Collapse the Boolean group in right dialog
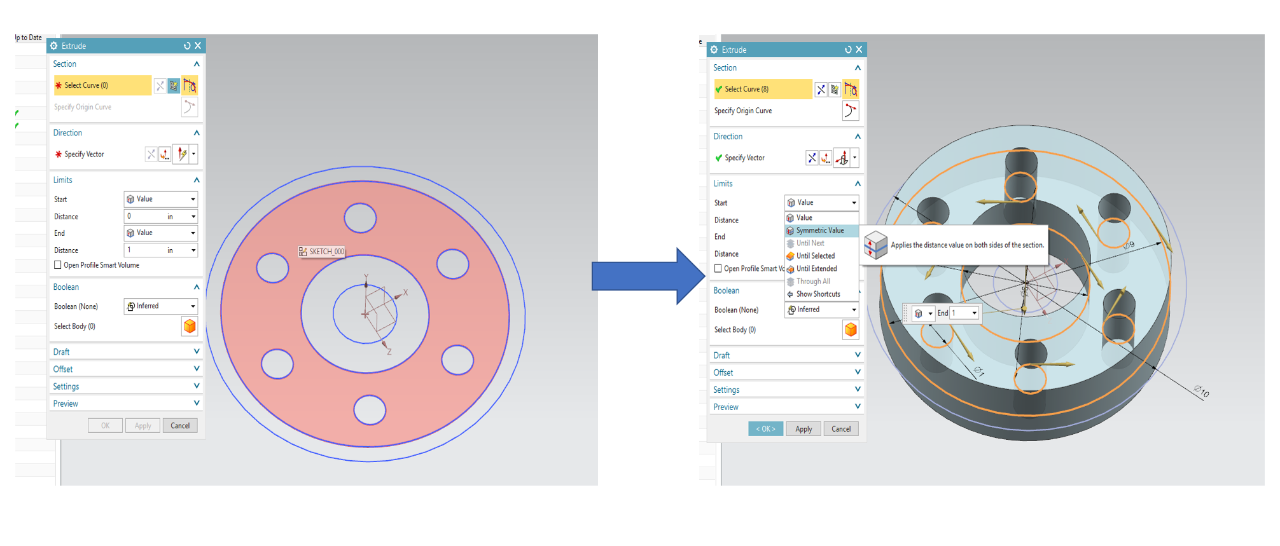The image size is (1280, 546). 857,291
